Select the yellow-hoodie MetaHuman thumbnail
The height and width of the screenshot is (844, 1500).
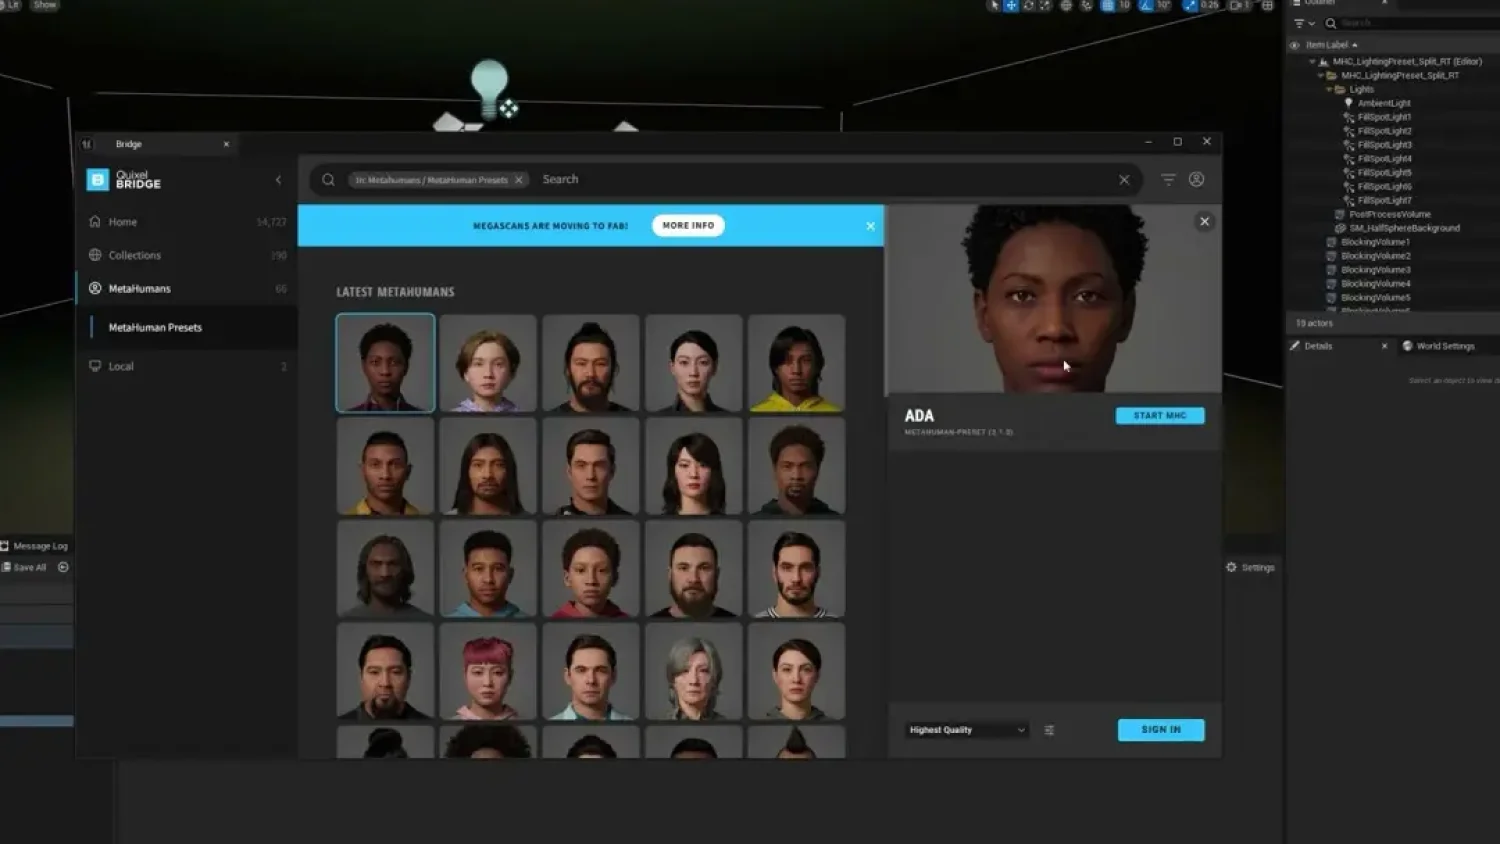coord(796,363)
